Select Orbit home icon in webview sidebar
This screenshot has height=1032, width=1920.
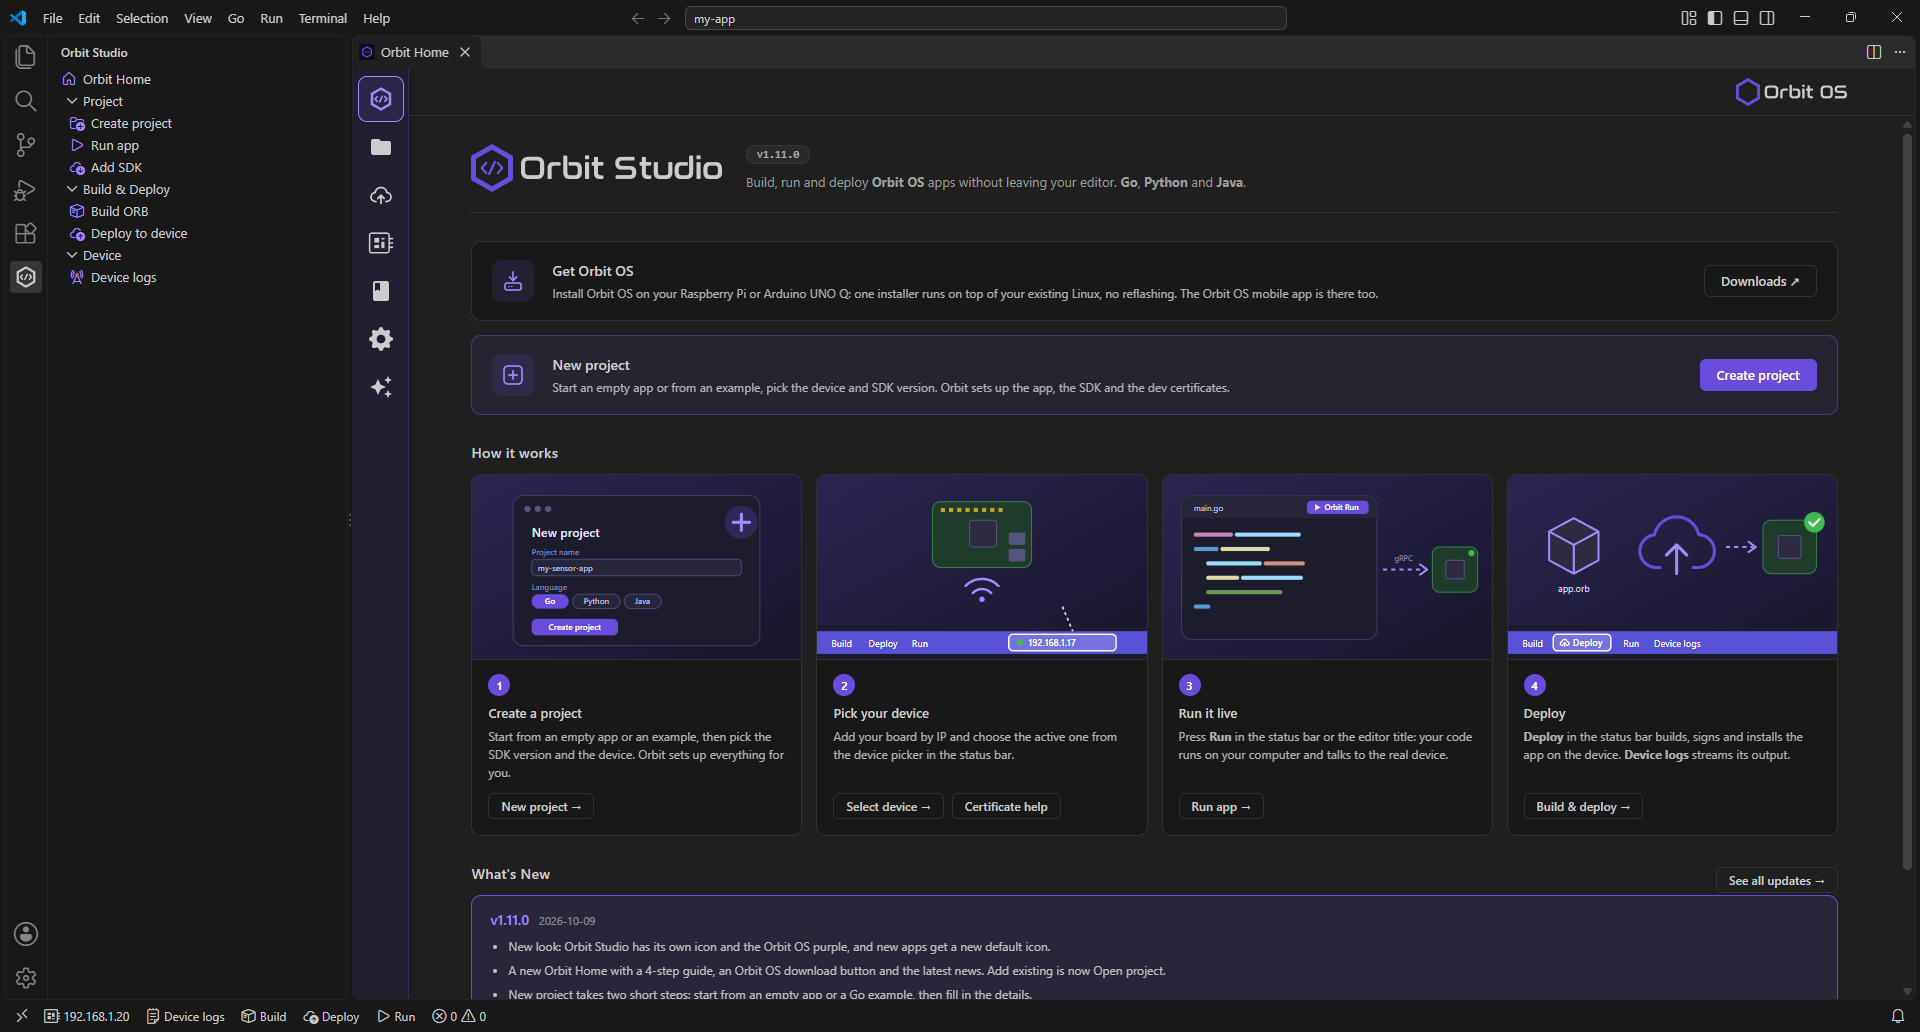tap(381, 99)
